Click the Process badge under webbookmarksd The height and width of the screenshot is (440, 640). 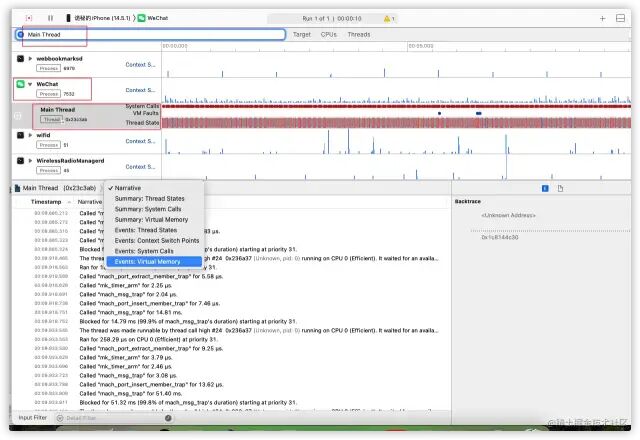click(49, 69)
